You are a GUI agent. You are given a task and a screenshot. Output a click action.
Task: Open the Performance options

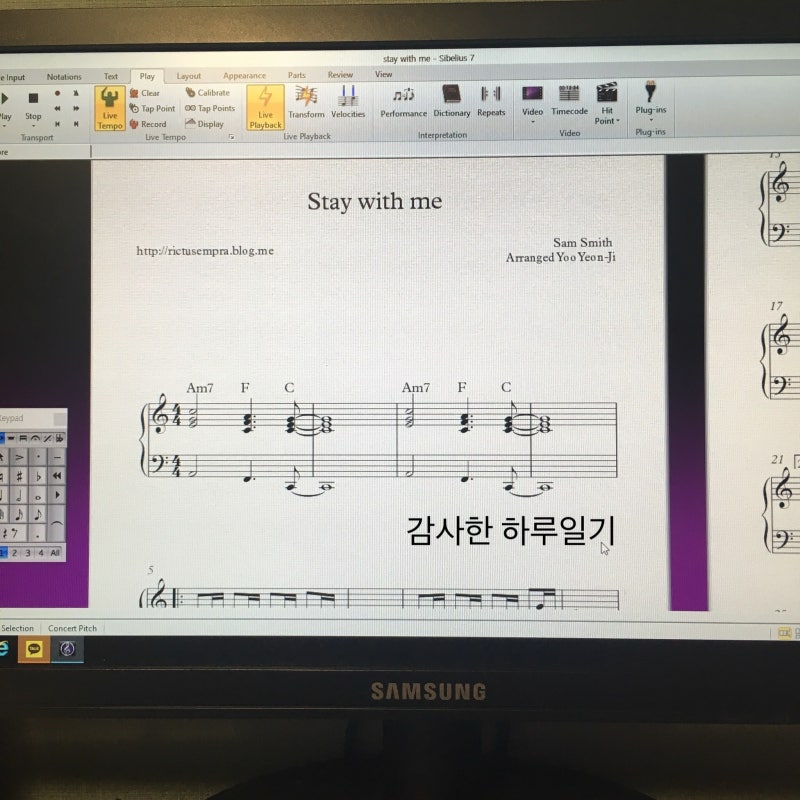pyautogui.click(x=404, y=102)
